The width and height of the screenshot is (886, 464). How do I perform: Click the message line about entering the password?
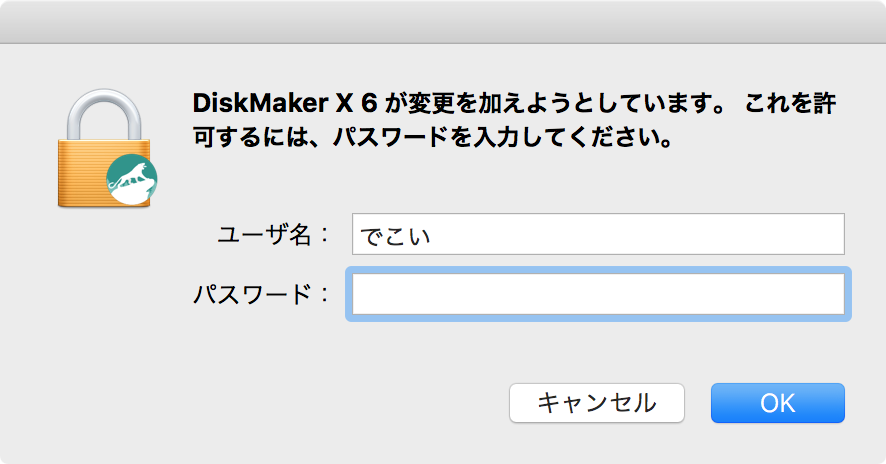[x=432, y=137]
